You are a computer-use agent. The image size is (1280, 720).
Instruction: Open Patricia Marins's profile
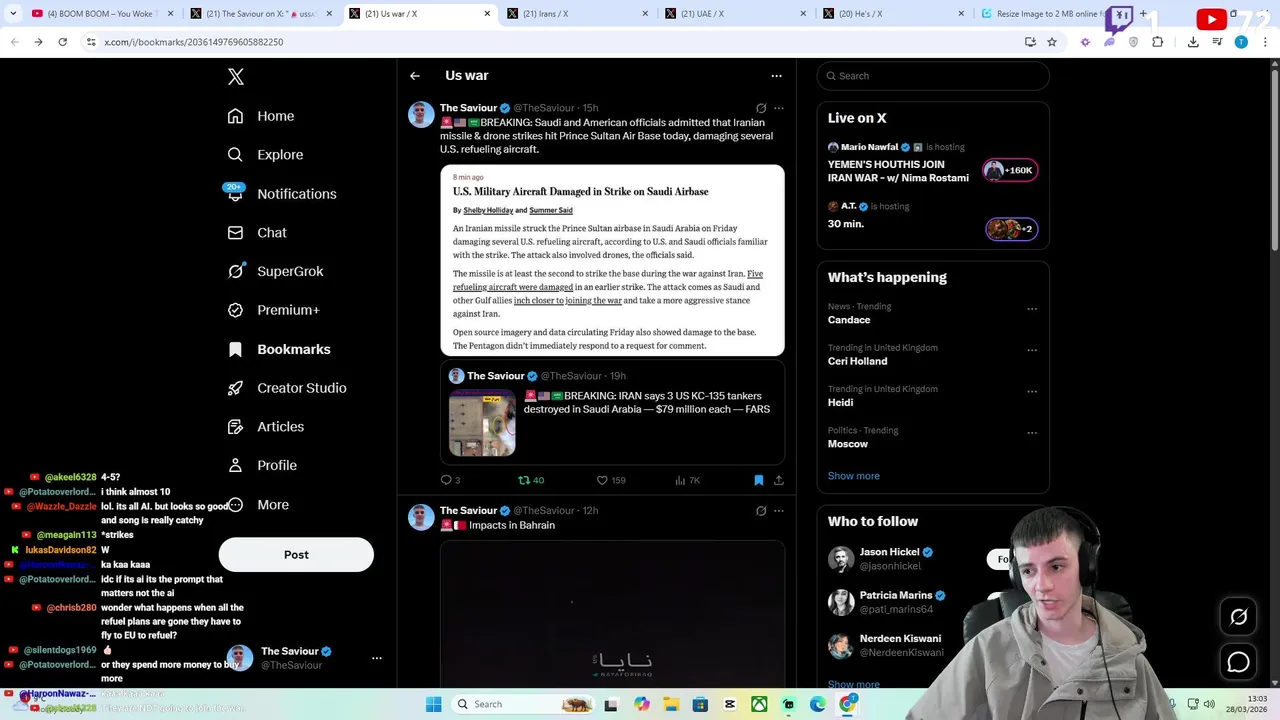click(896, 595)
